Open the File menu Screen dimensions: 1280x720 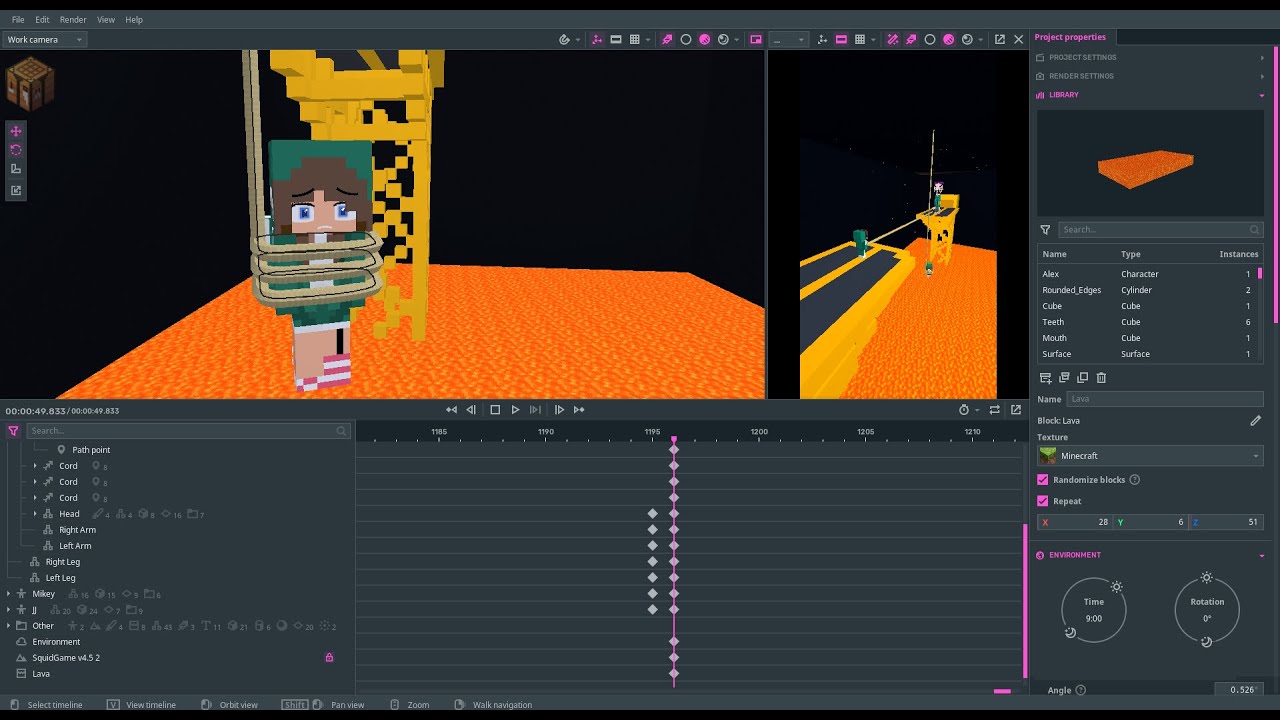18,20
